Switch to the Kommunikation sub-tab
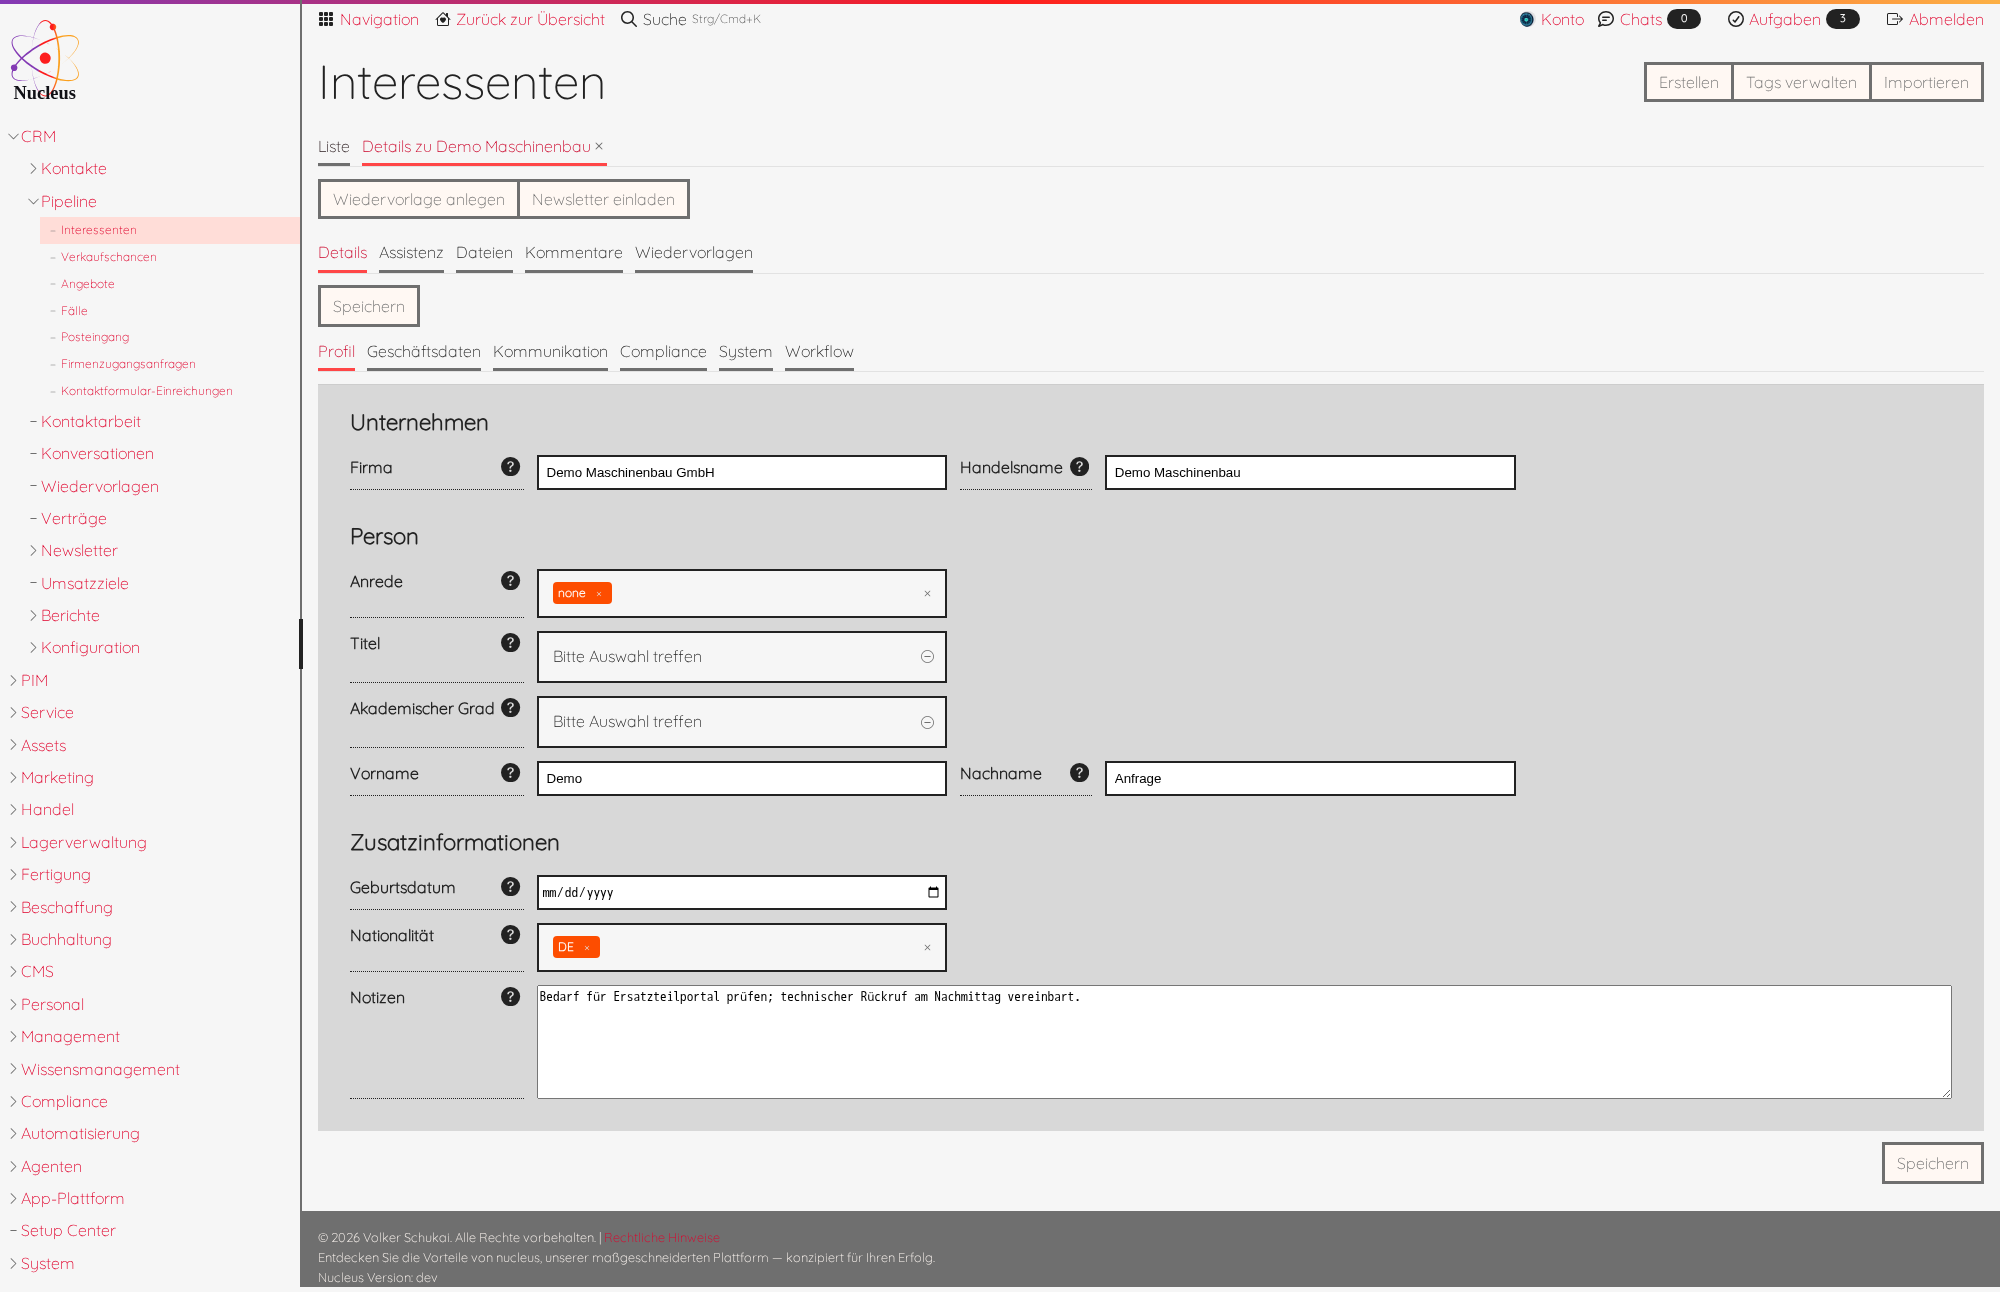Viewport: 2000px width, 1292px height. click(x=550, y=352)
